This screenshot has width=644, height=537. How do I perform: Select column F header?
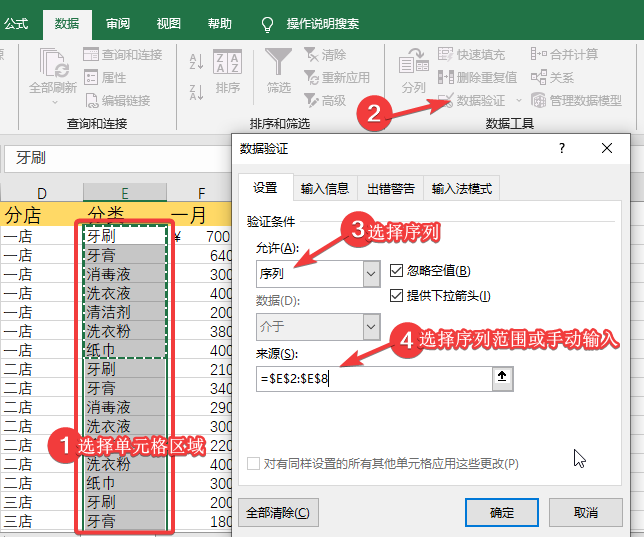pyautogui.click(x=201, y=193)
